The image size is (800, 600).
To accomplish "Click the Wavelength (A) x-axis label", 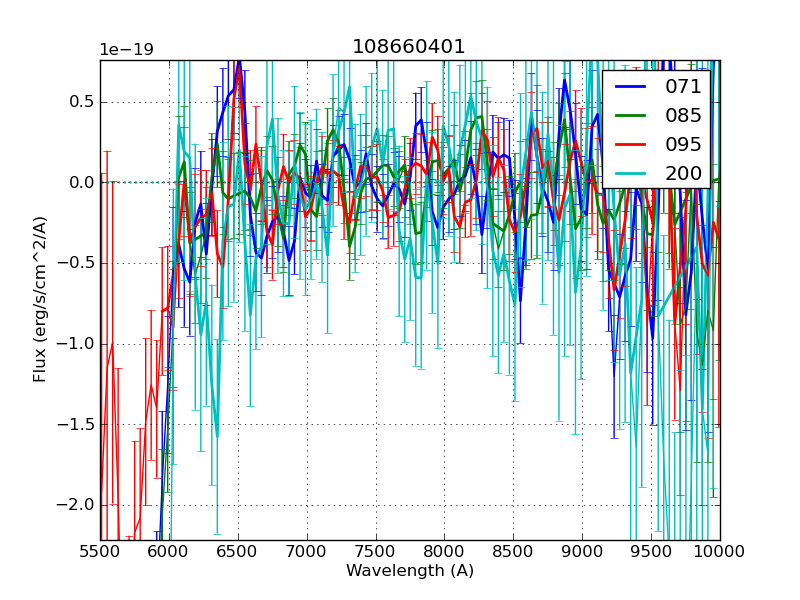I will pos(409,571).
